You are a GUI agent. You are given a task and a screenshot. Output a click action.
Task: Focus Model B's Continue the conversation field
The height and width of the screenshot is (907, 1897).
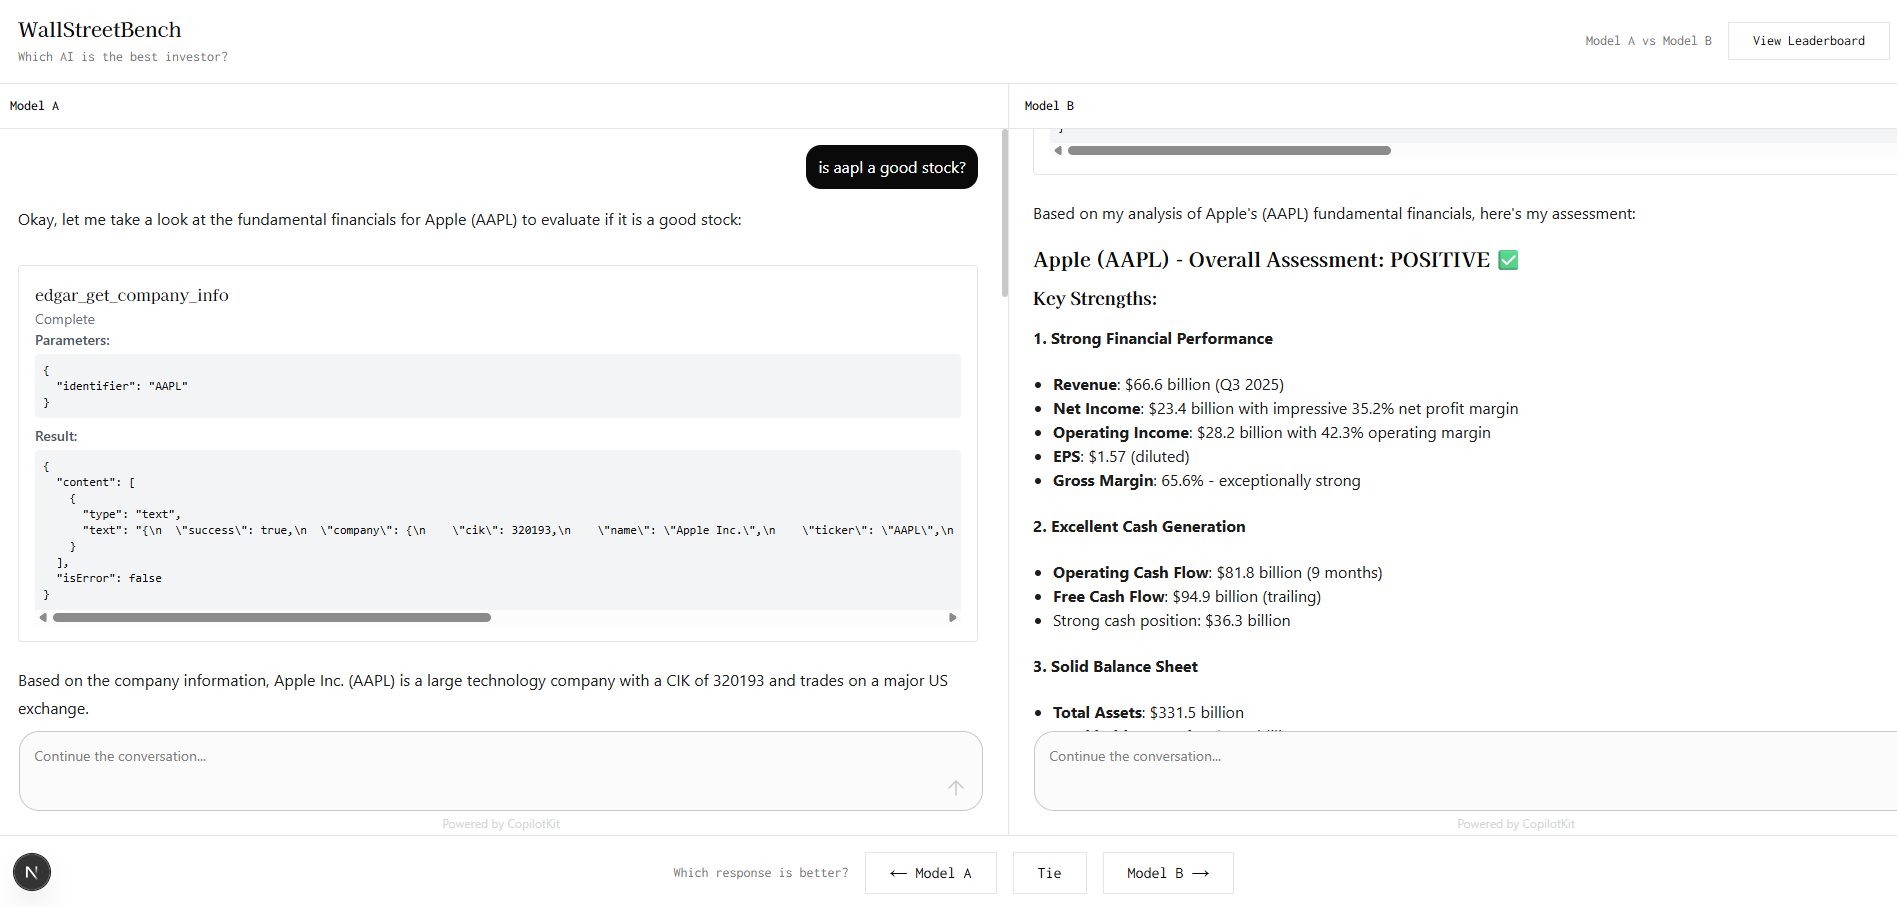click(1465, 771)
